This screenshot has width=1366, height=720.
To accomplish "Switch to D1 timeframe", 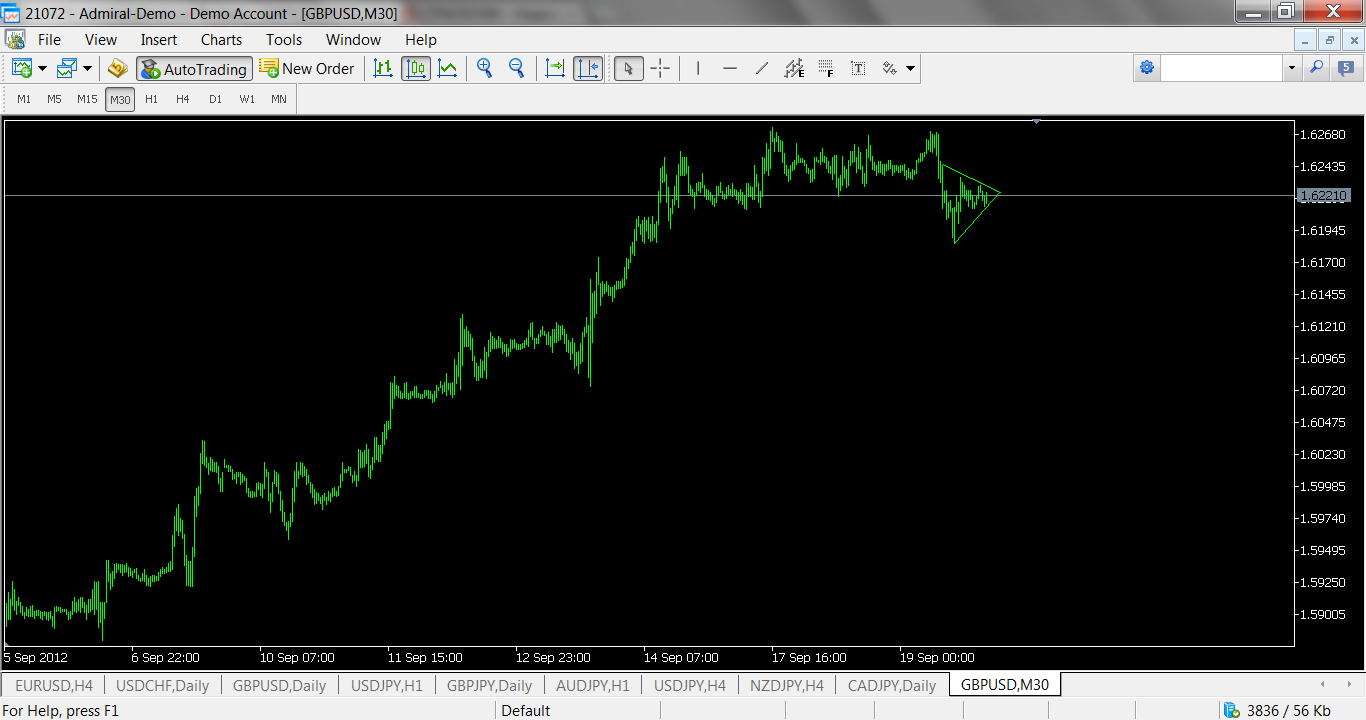I will [x=215, y=99].
